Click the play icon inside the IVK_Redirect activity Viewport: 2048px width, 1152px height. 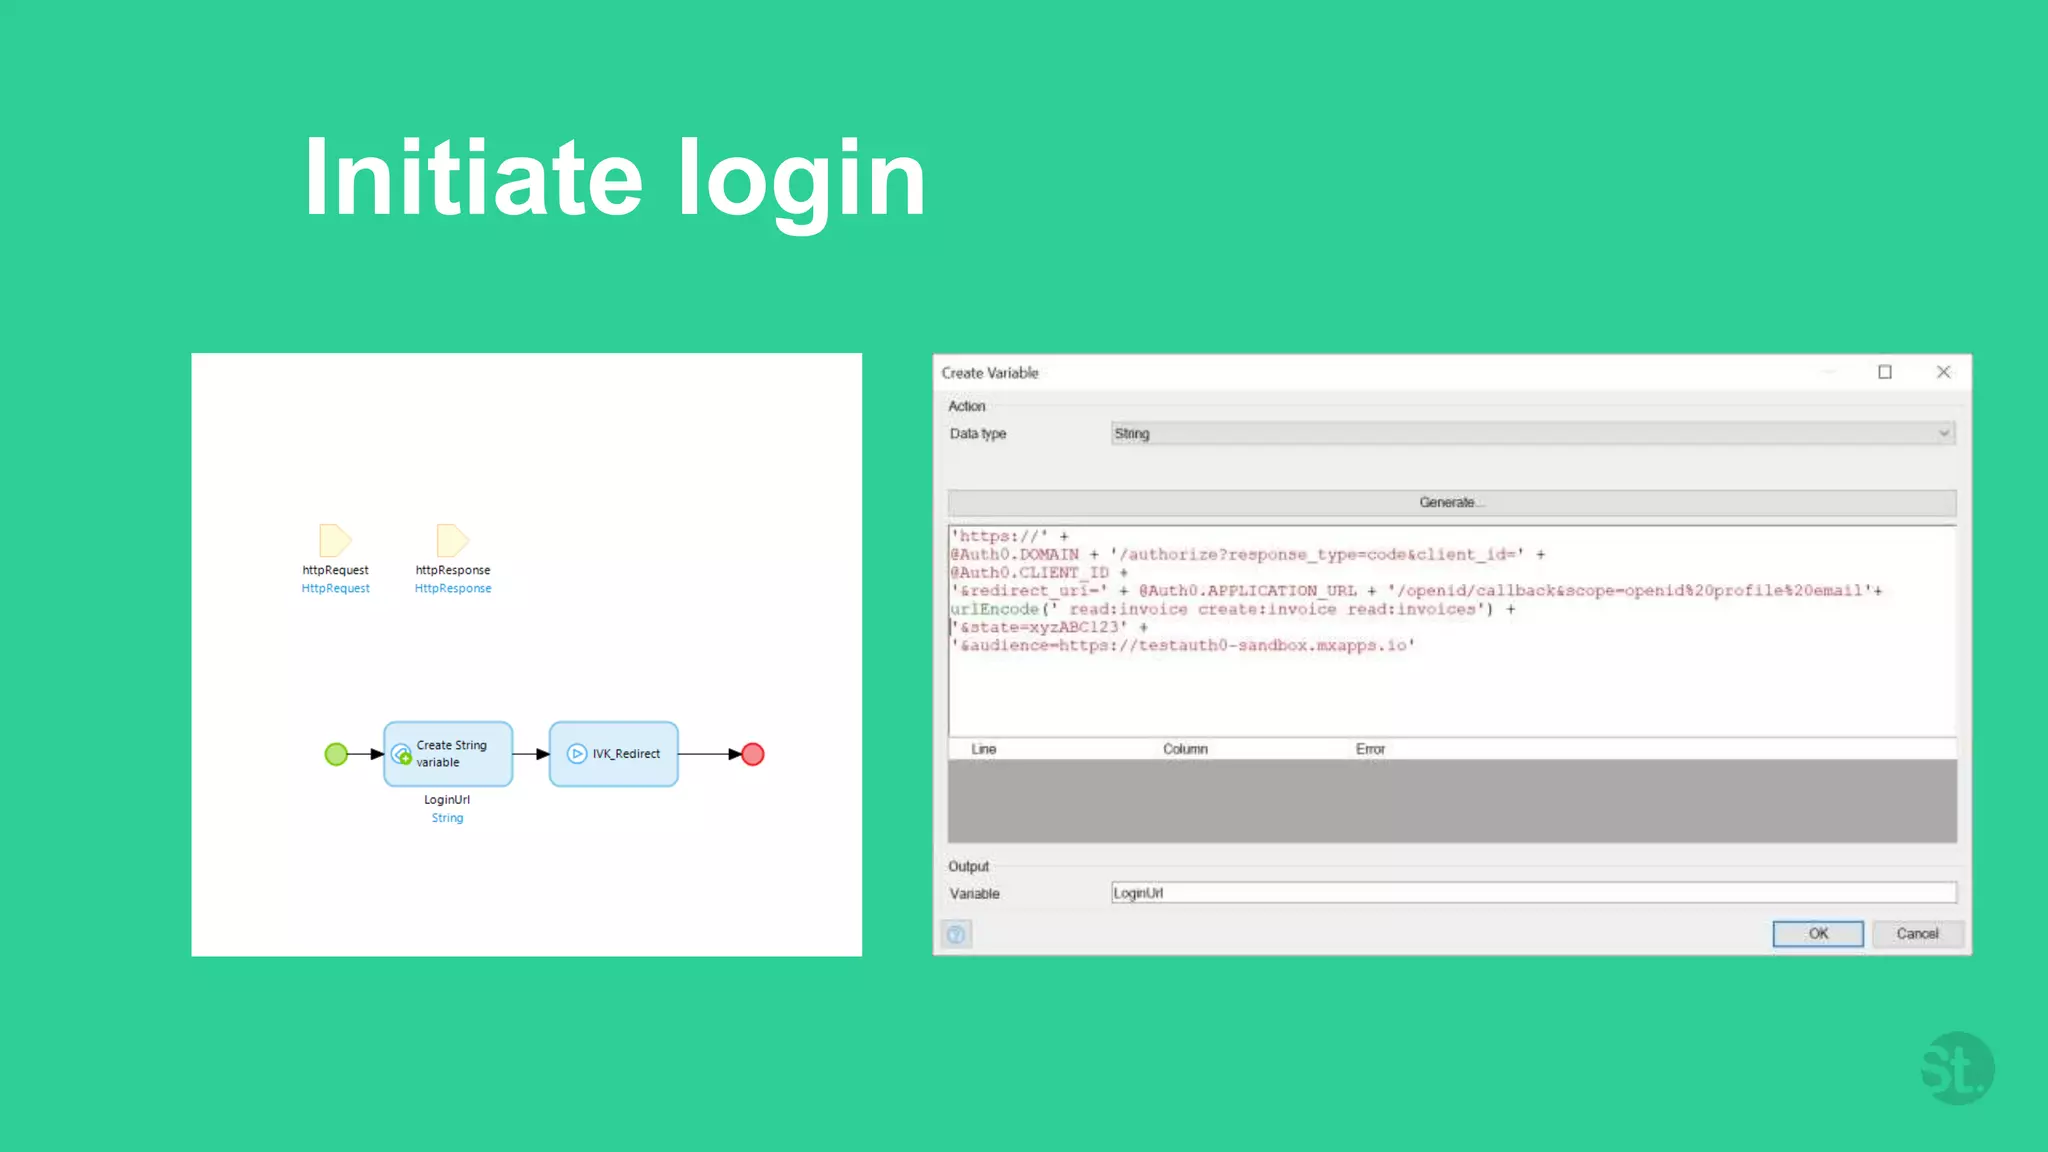point(577,754)
